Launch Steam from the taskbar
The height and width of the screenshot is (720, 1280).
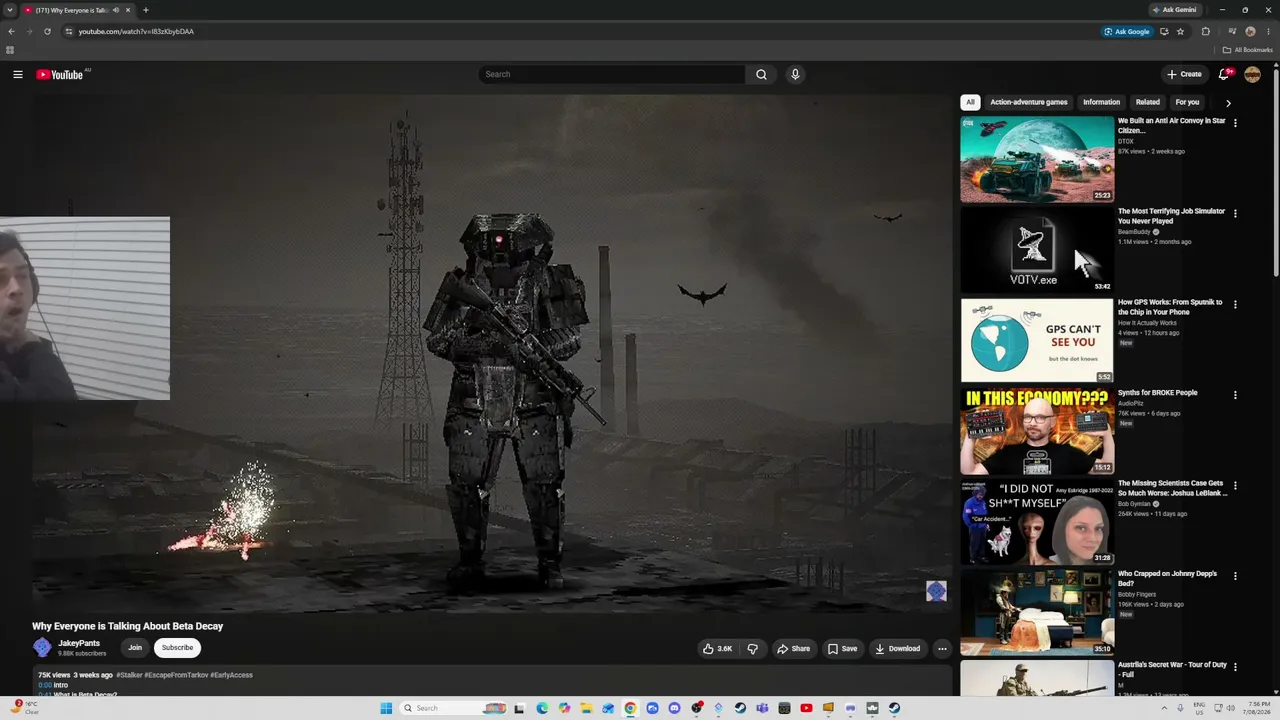pos(740,708)
